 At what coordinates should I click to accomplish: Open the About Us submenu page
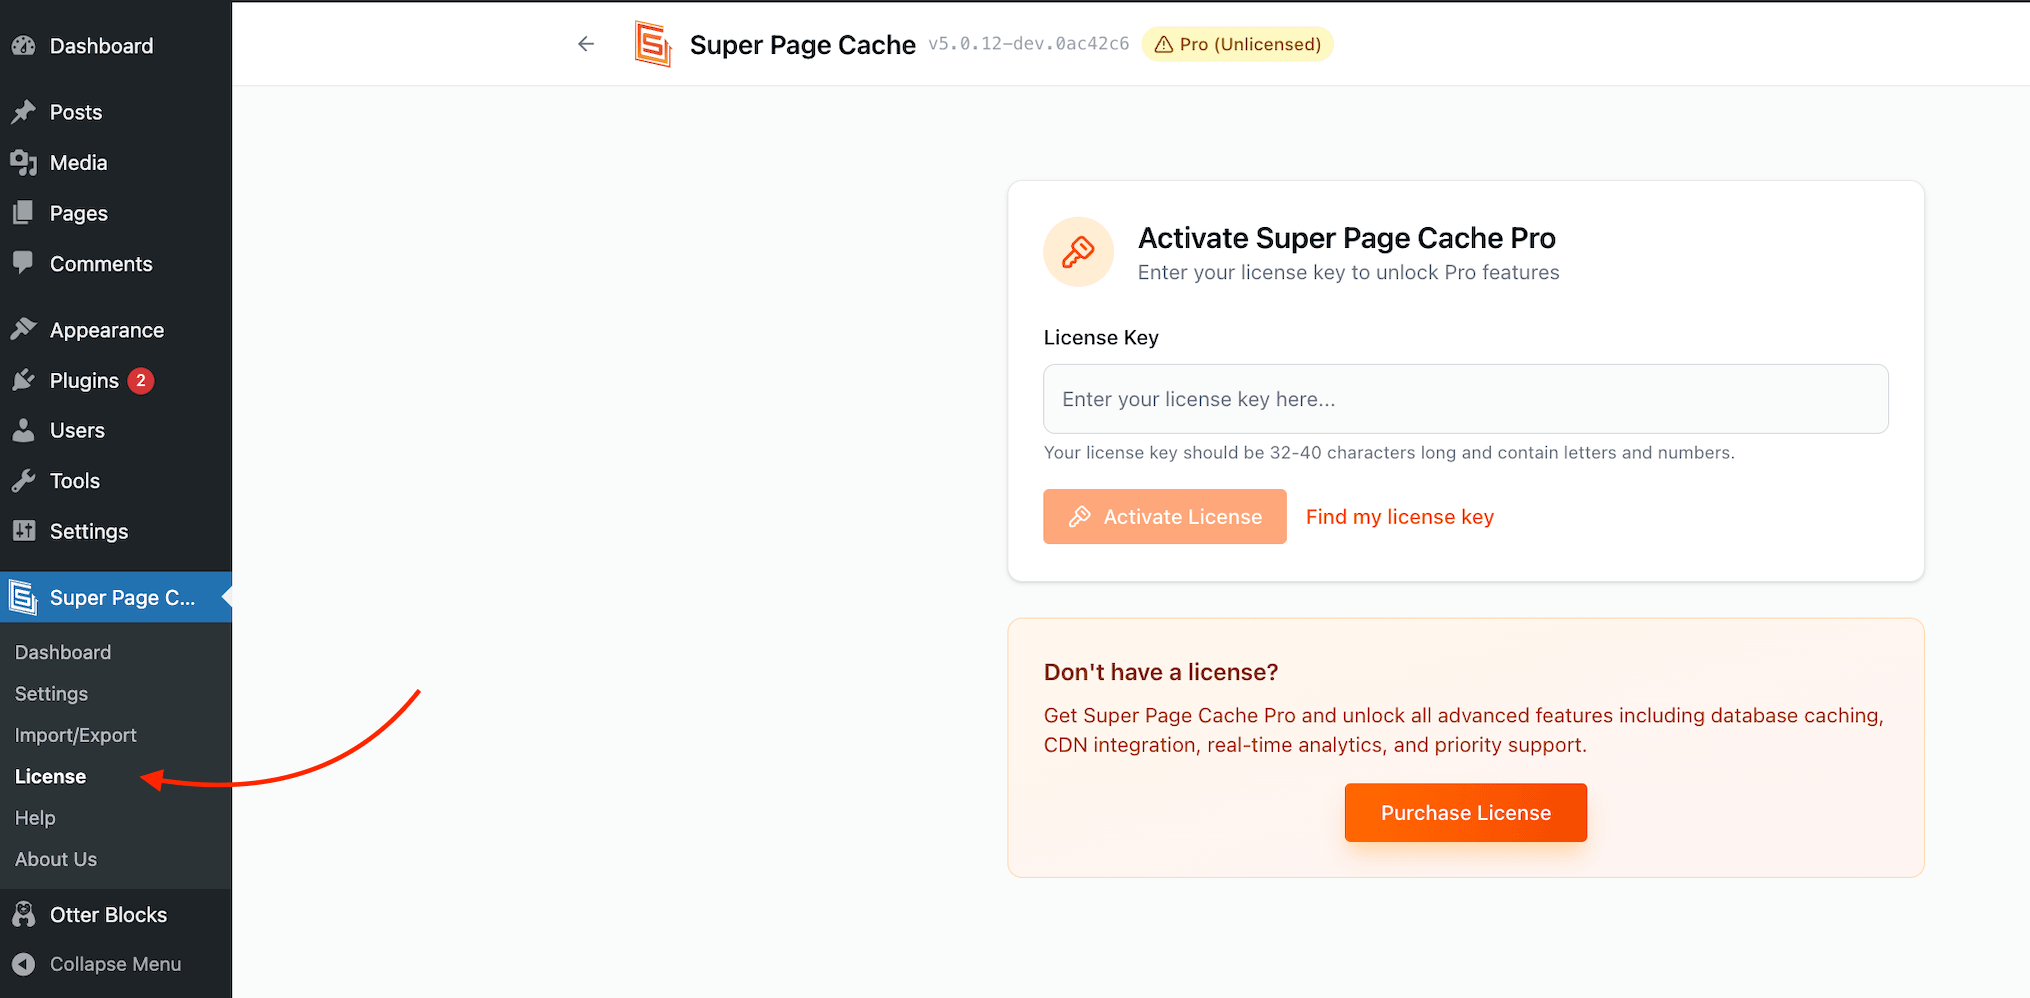point(56,859)
